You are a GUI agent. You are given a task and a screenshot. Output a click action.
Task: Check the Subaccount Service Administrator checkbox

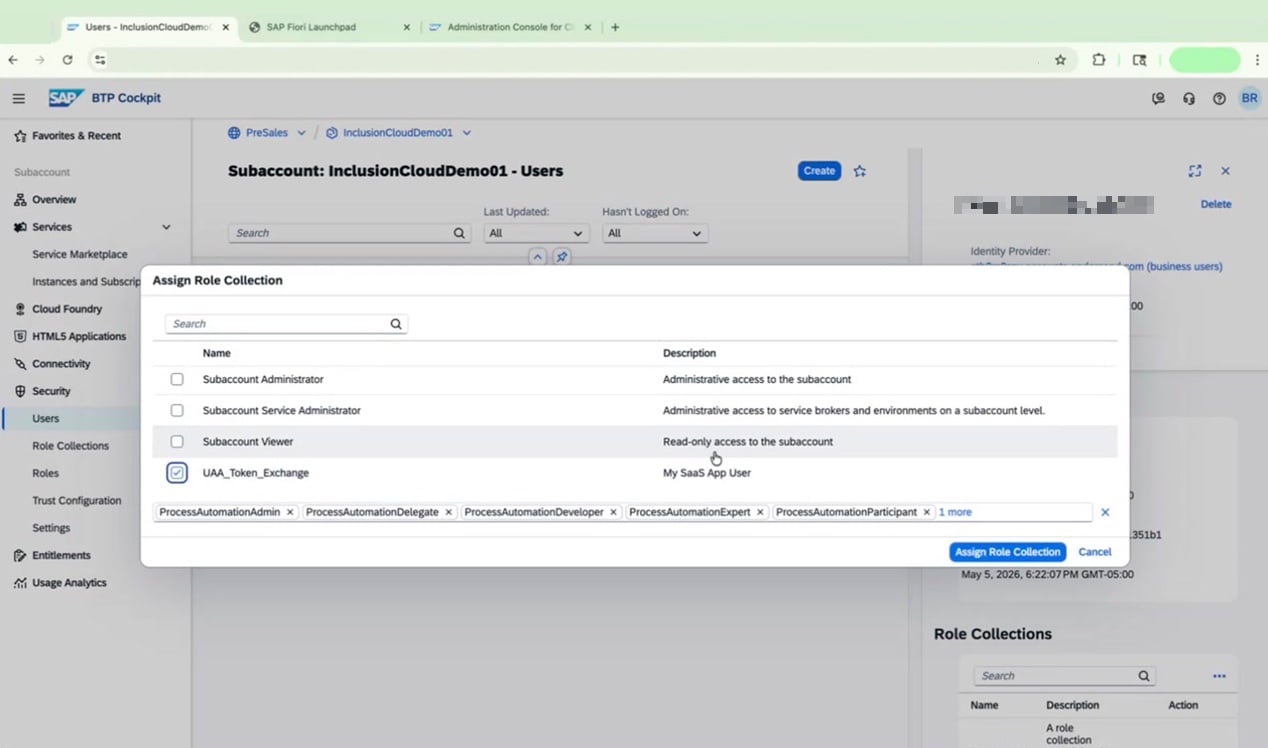tap(177, 411)
